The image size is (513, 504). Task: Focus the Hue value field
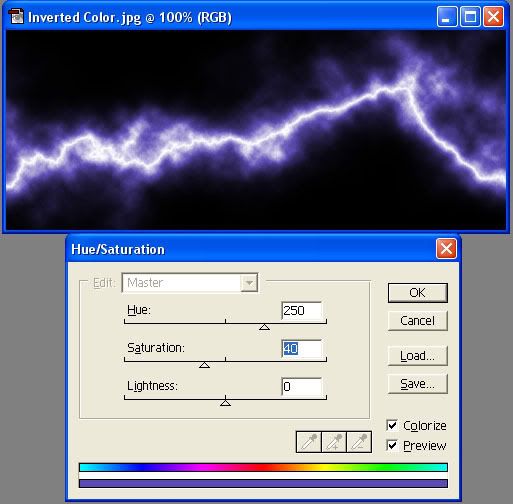[x=302, y=311]
